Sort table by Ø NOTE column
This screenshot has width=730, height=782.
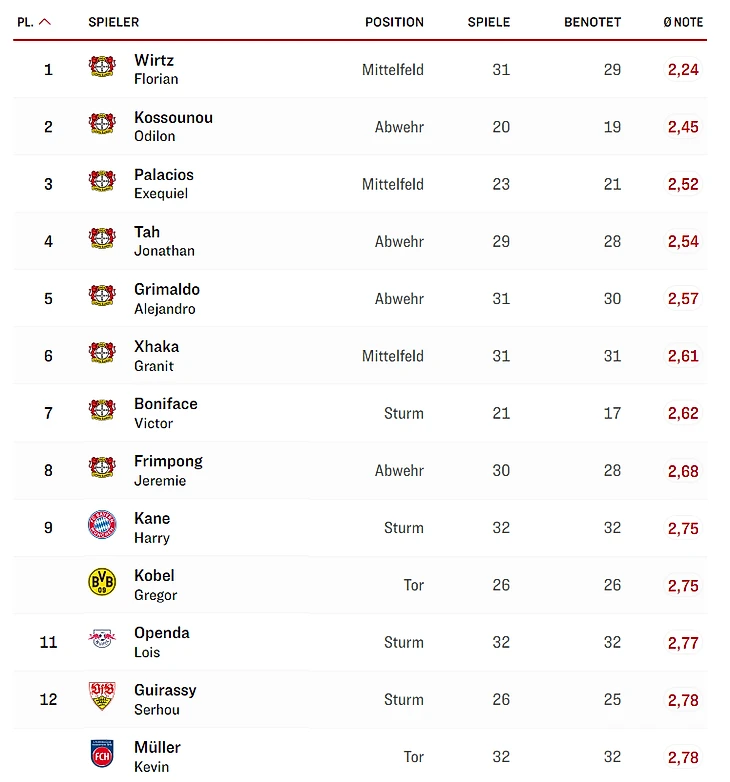(x=683, y=22)
